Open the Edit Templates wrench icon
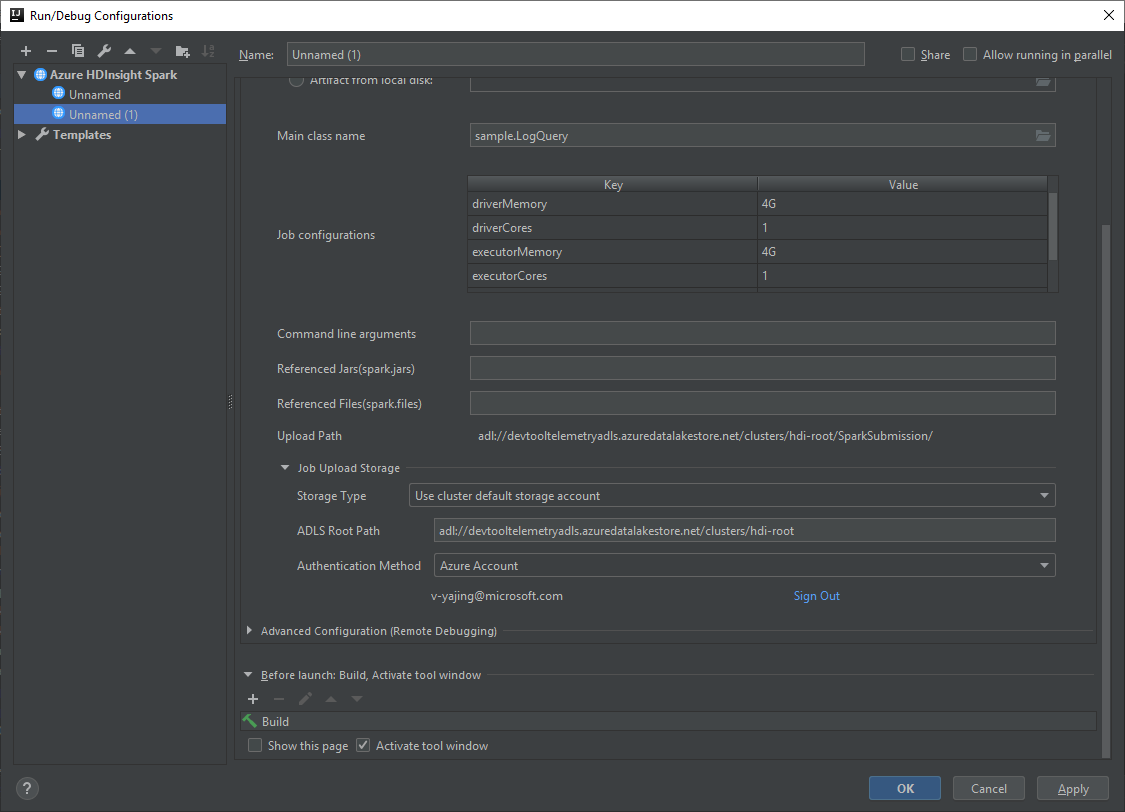This screenshot has width=1125, height=812. coord(103,50)
